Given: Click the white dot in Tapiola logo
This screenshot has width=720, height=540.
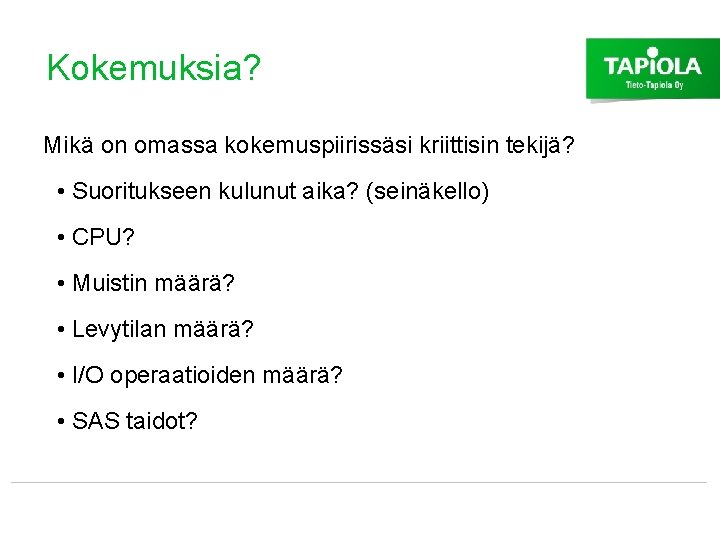Looking at the screenshot, I should click(653, 52).
